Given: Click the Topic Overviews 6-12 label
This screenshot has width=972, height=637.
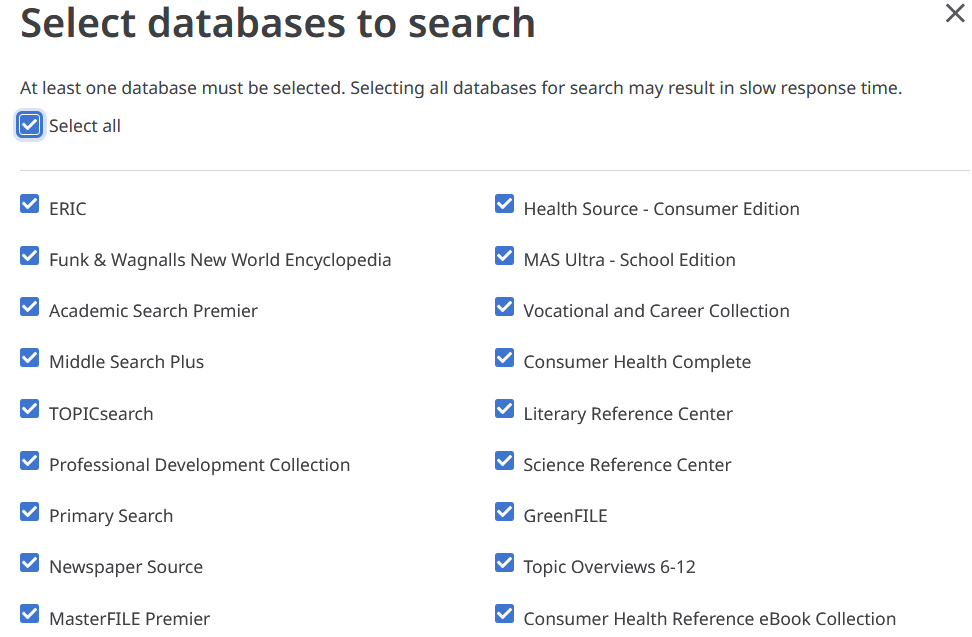Looking at the screenshot, I should tap(609, 567).
